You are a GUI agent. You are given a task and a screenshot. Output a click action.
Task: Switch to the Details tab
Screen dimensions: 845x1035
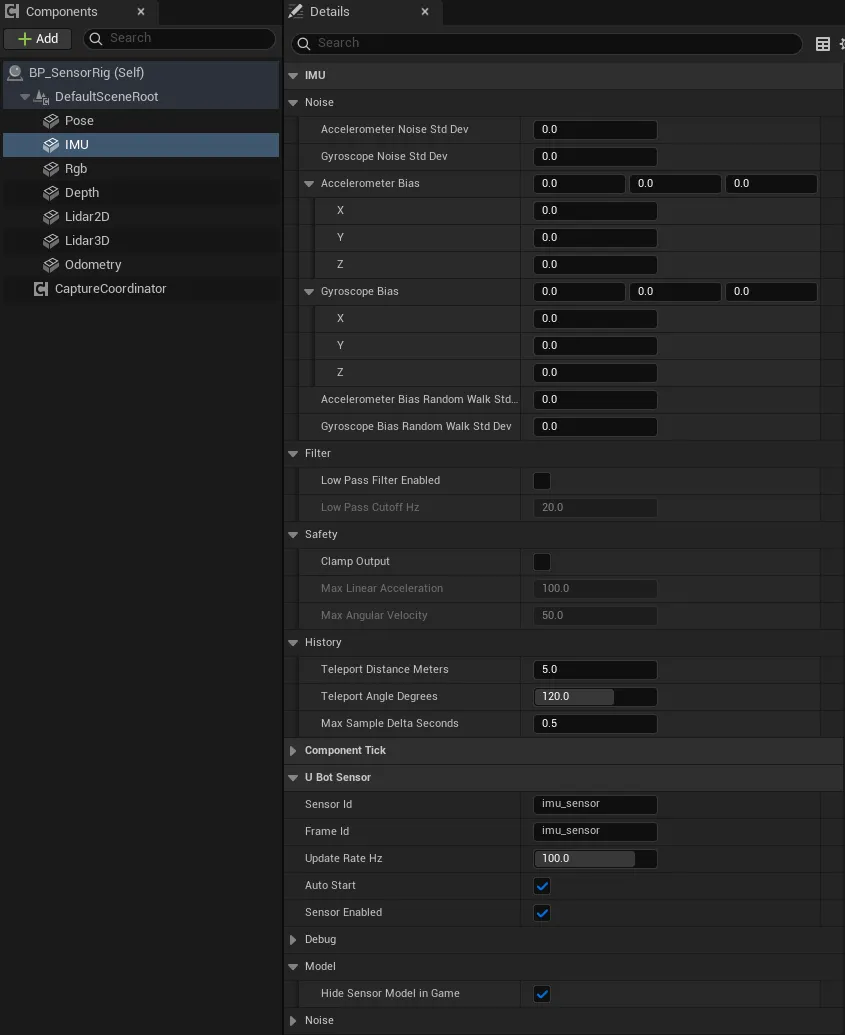pyautogui.click(x=364, y=12)
